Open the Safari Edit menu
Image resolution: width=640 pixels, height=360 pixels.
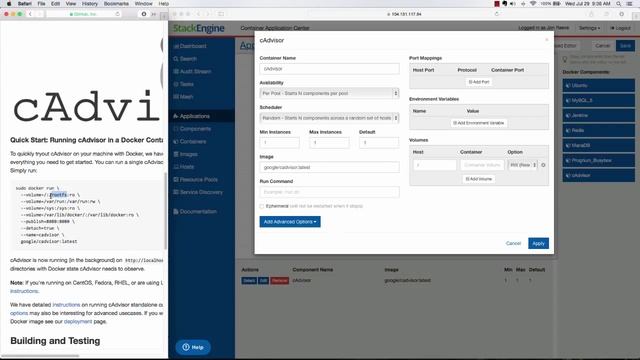click(56, 4)
